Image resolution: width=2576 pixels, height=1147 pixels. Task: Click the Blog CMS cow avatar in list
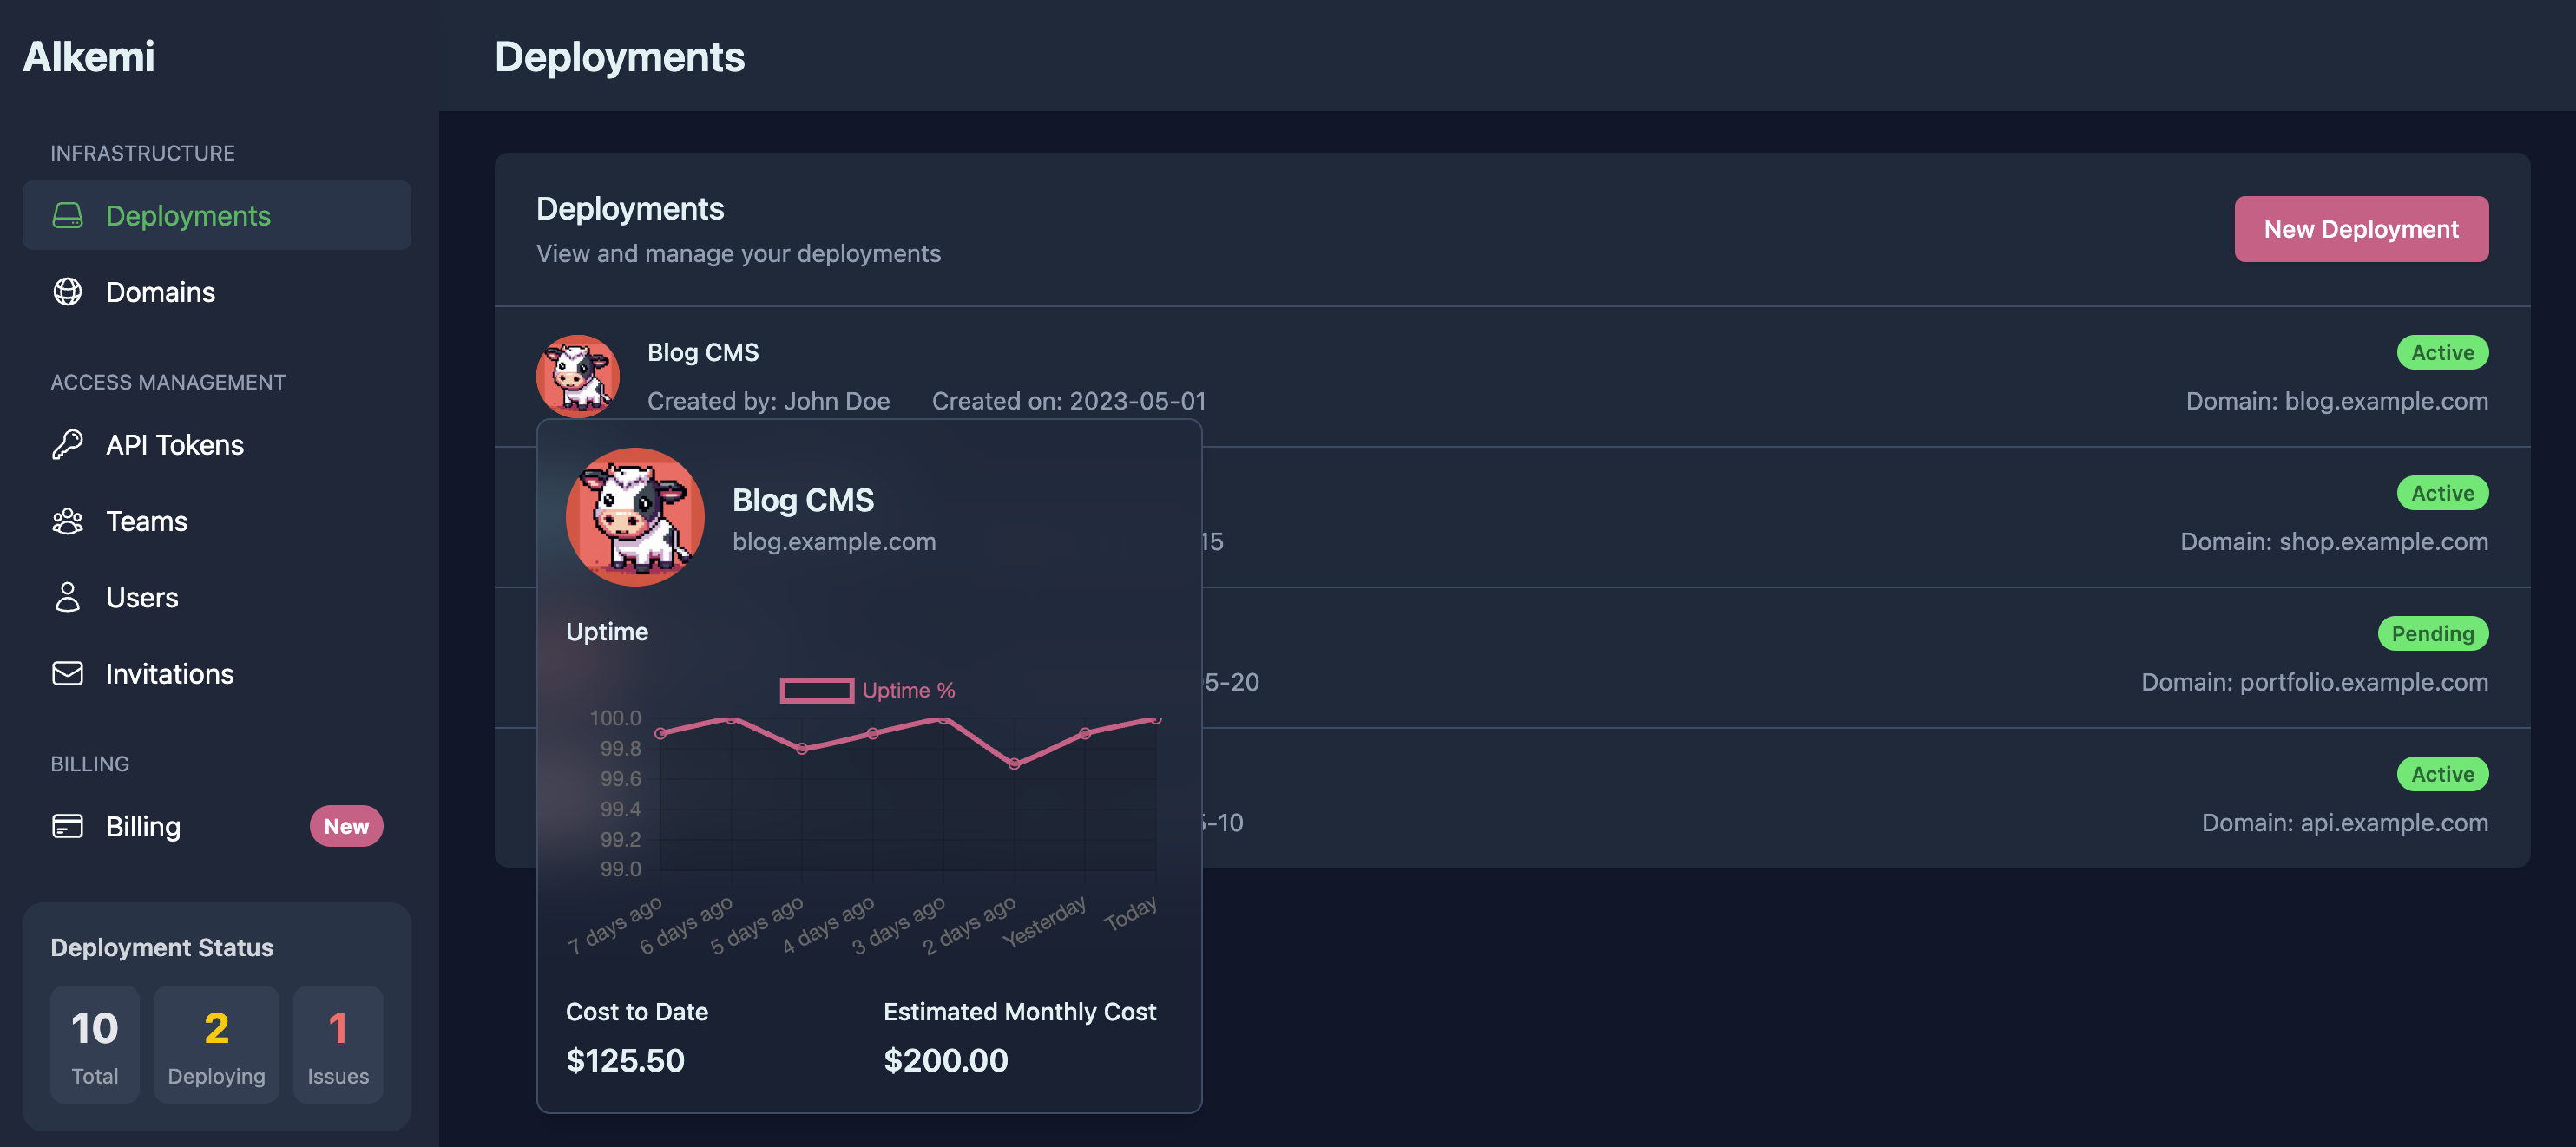[577, 375]
